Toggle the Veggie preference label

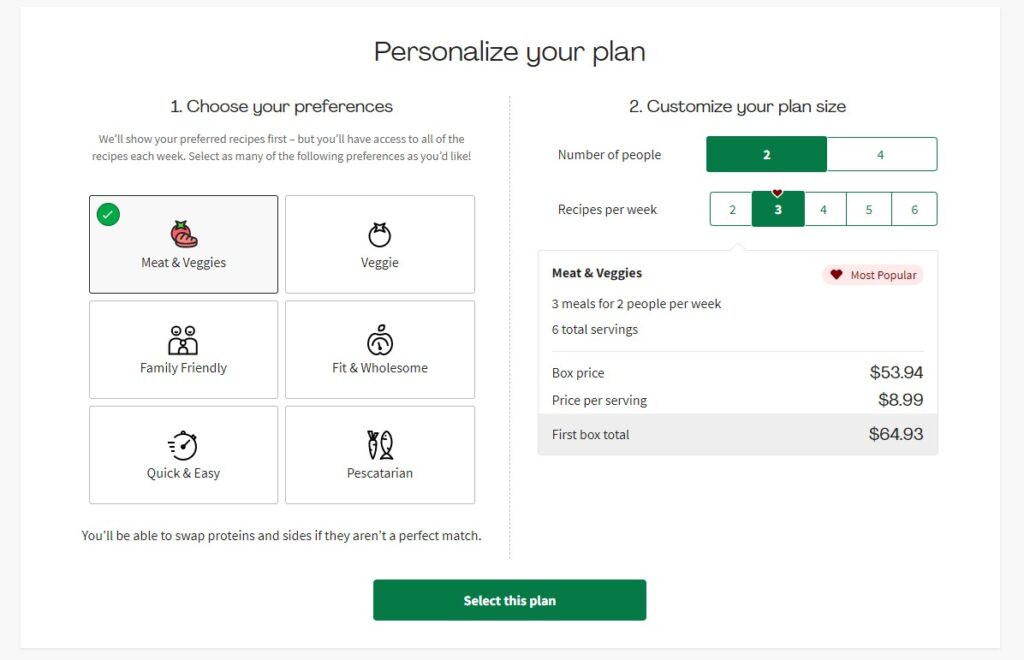pyautogui.click(x=379, y=263)
